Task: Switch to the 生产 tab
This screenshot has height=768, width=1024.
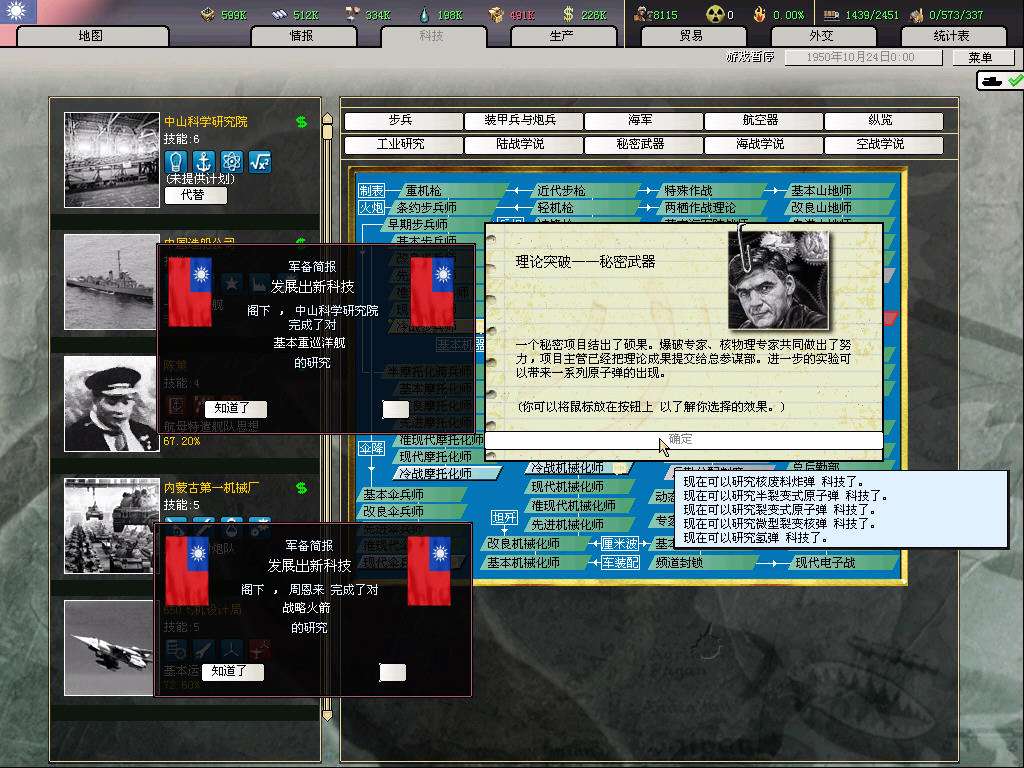Action: [x=562, y=36]
